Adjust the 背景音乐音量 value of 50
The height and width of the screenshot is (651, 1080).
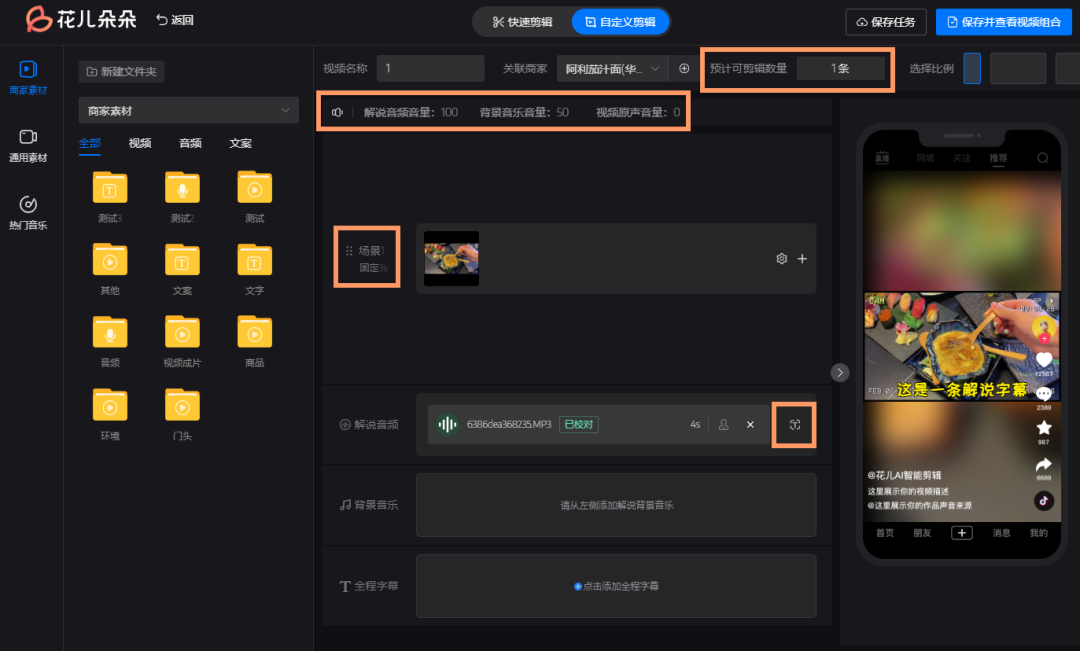click(562, 113)
